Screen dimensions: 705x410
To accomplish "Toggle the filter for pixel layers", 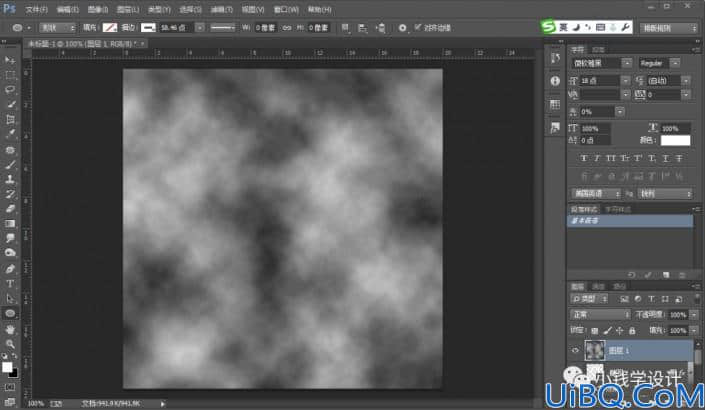I will 624,299.
